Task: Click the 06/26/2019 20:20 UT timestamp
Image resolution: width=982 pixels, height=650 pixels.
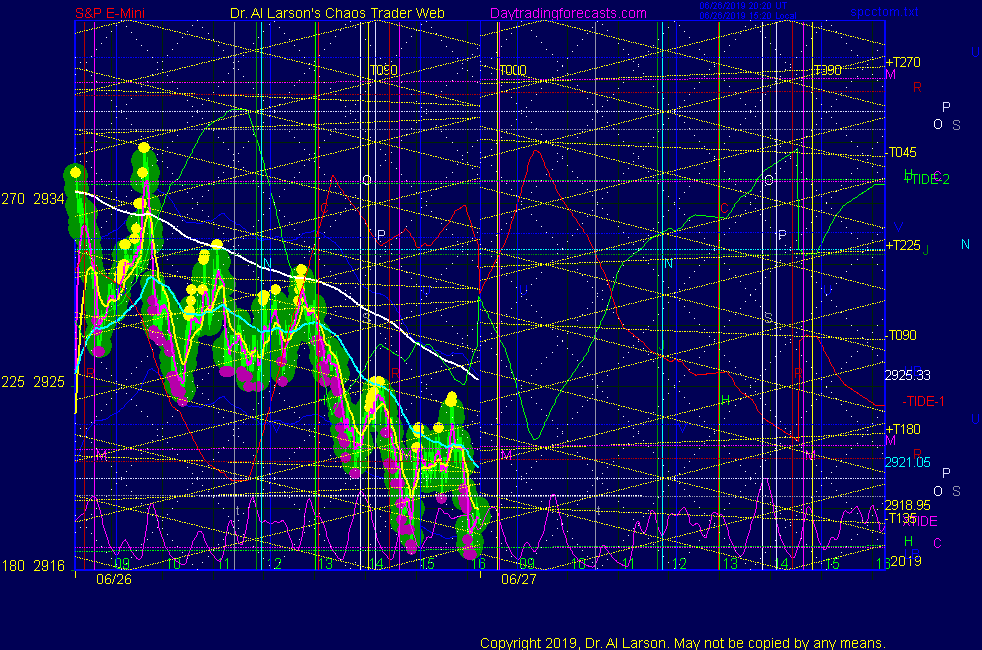Action: click(x=743, y=6)
